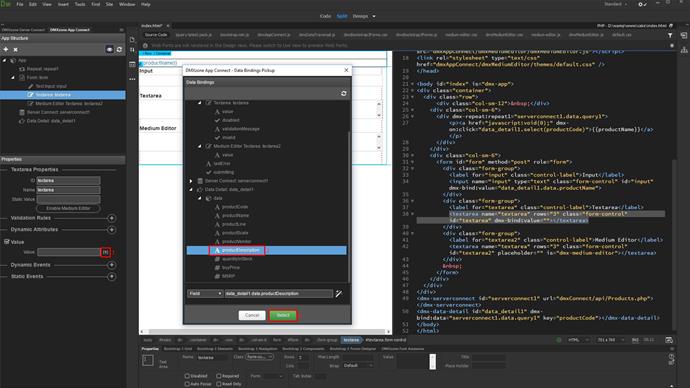Collapse the Data Detail node in Data Bindings
This screenshot has height=388, width=690.
[191, 190]
